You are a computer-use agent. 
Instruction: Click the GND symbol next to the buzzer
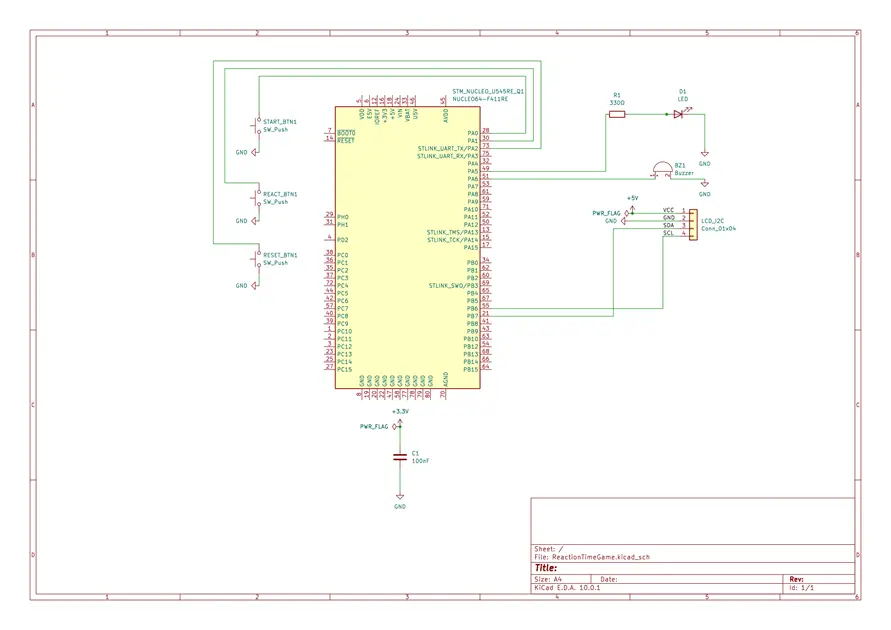coord(705,184)
